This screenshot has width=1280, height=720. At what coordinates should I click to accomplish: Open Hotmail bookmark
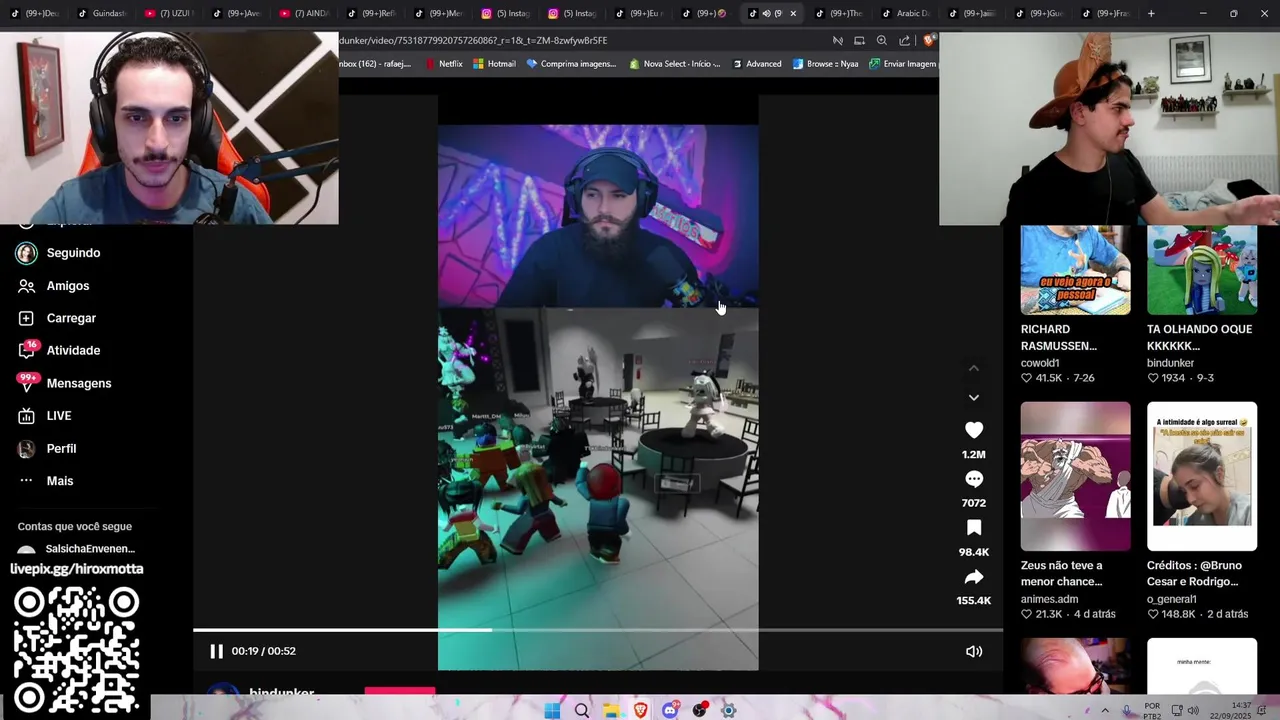[x=495, y=64]
